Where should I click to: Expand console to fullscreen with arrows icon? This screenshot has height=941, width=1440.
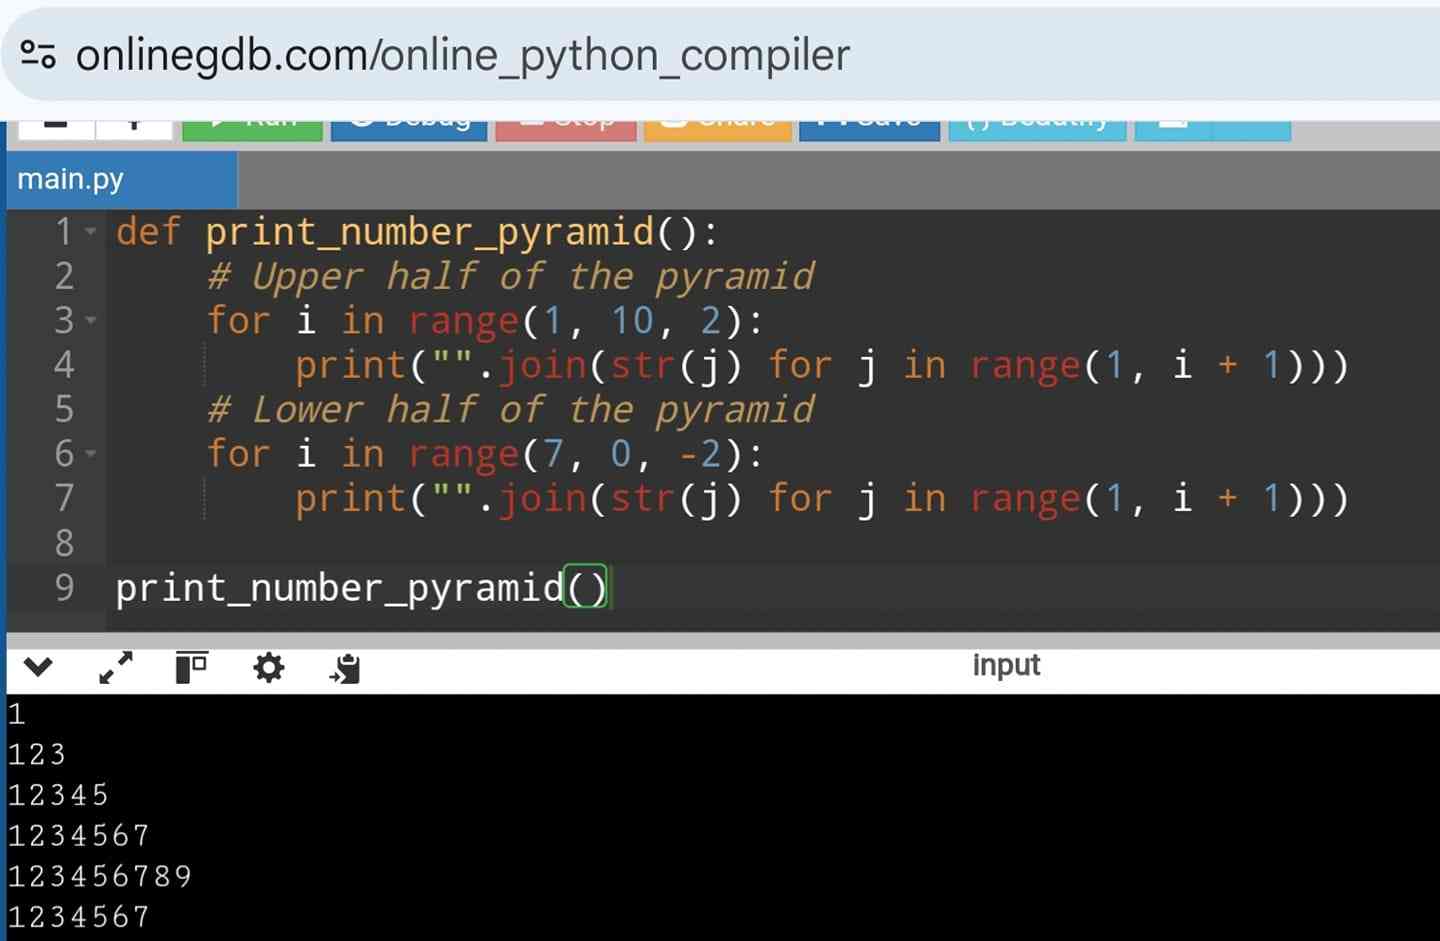click(x=116, y=667)
